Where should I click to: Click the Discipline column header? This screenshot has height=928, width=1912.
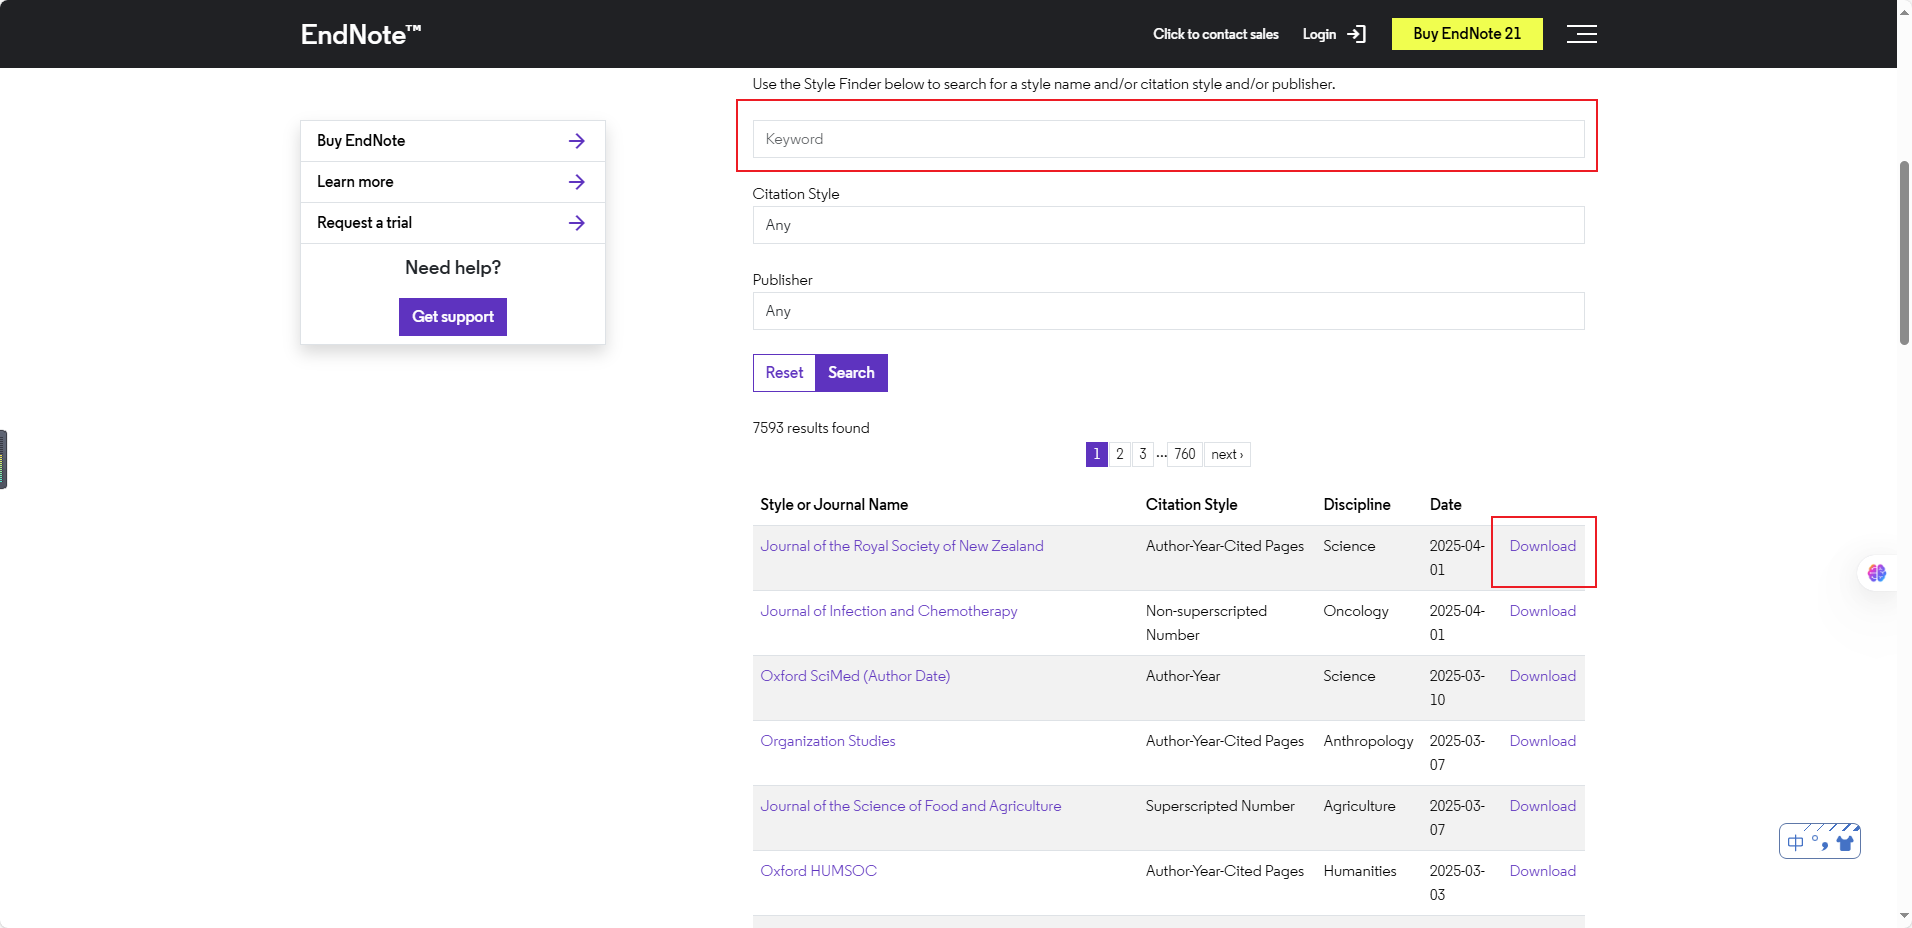1357,505
